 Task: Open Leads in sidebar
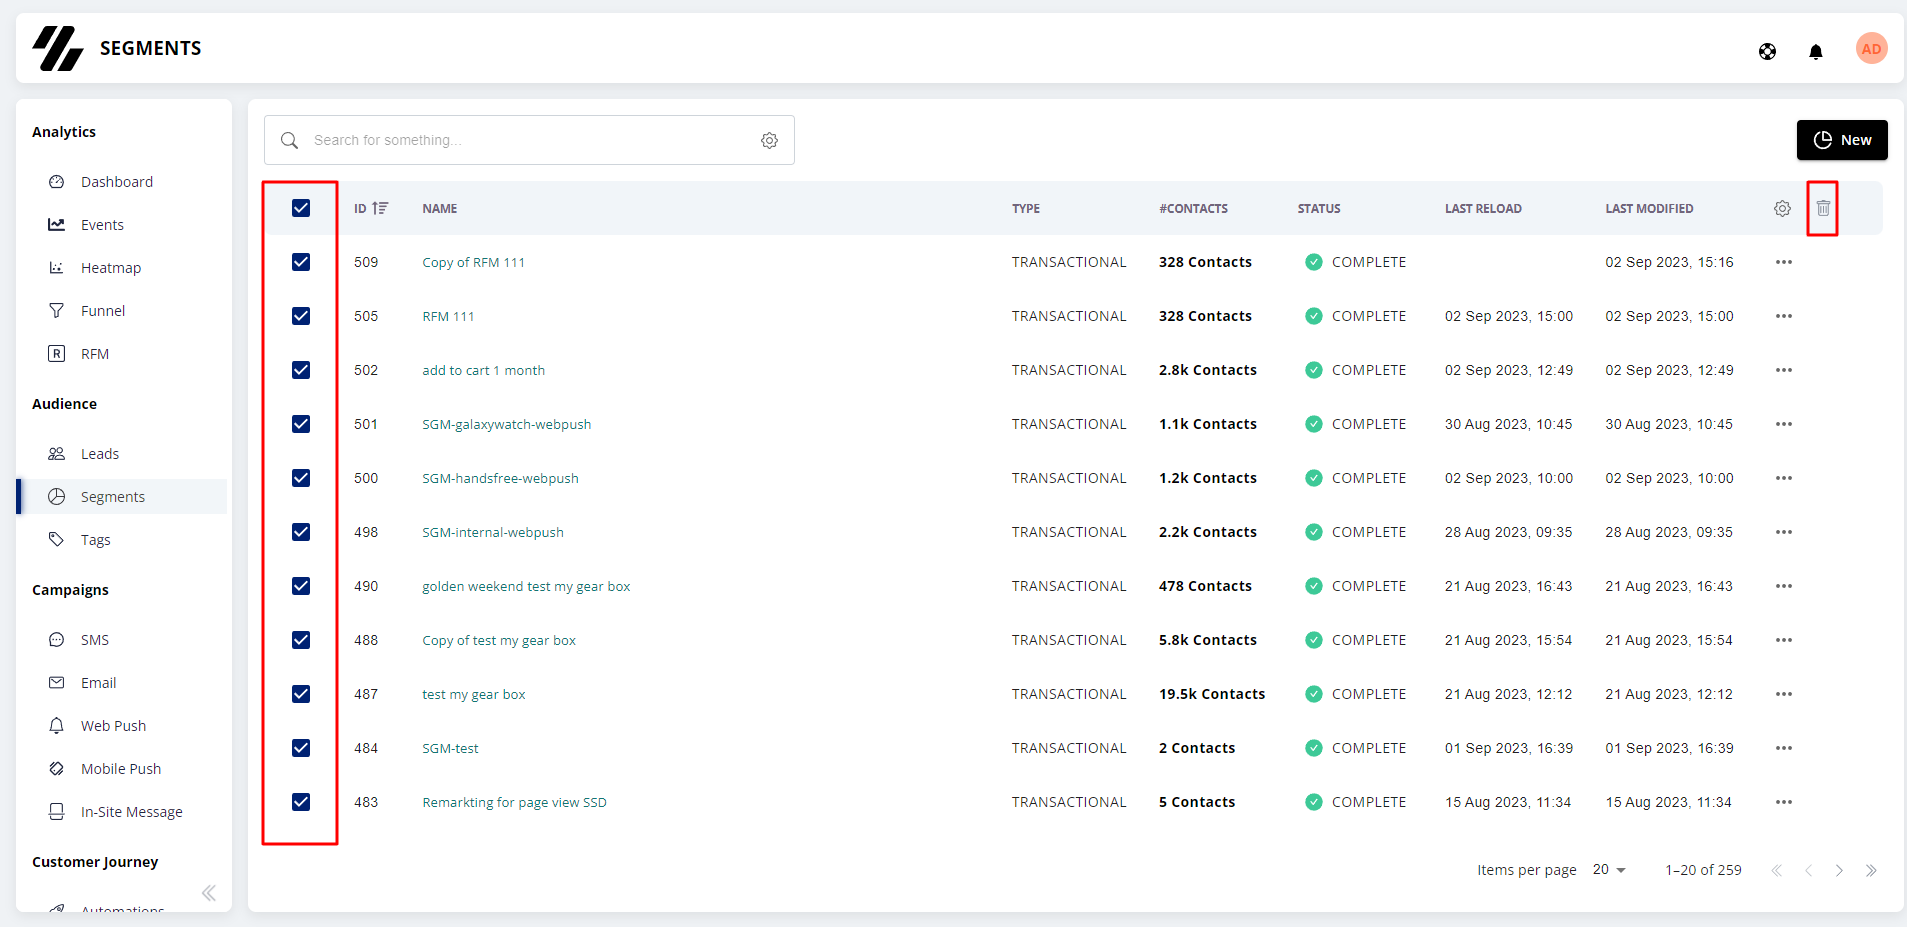(x=100, y=454)
